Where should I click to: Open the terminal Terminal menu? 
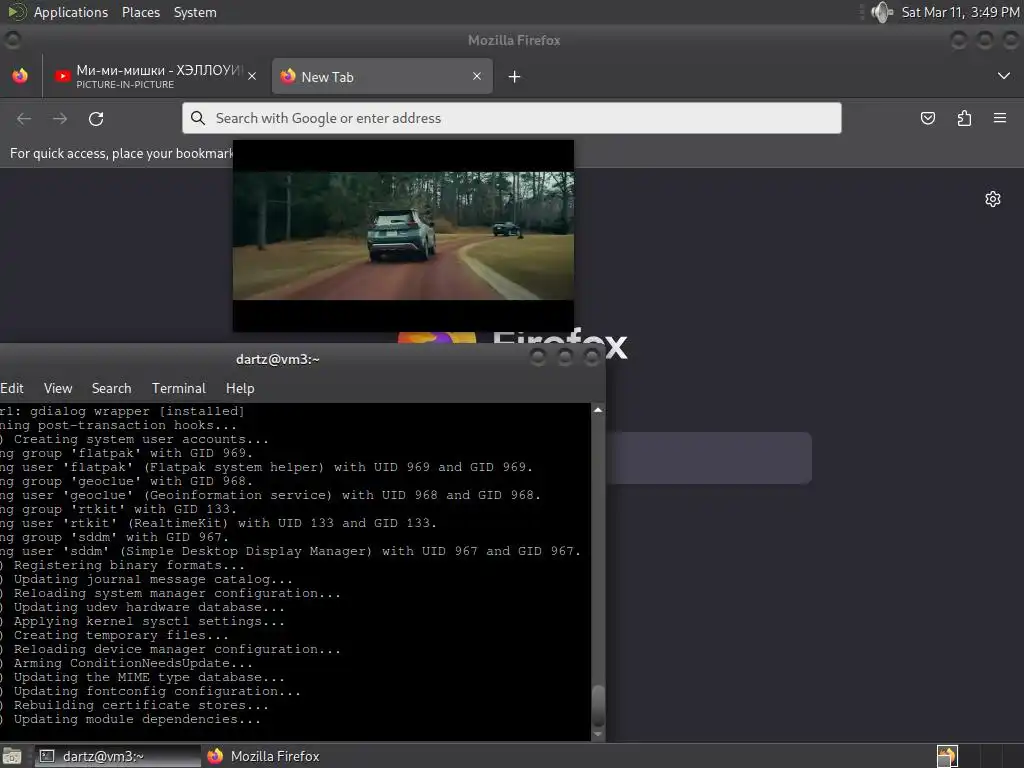point(179,388)
